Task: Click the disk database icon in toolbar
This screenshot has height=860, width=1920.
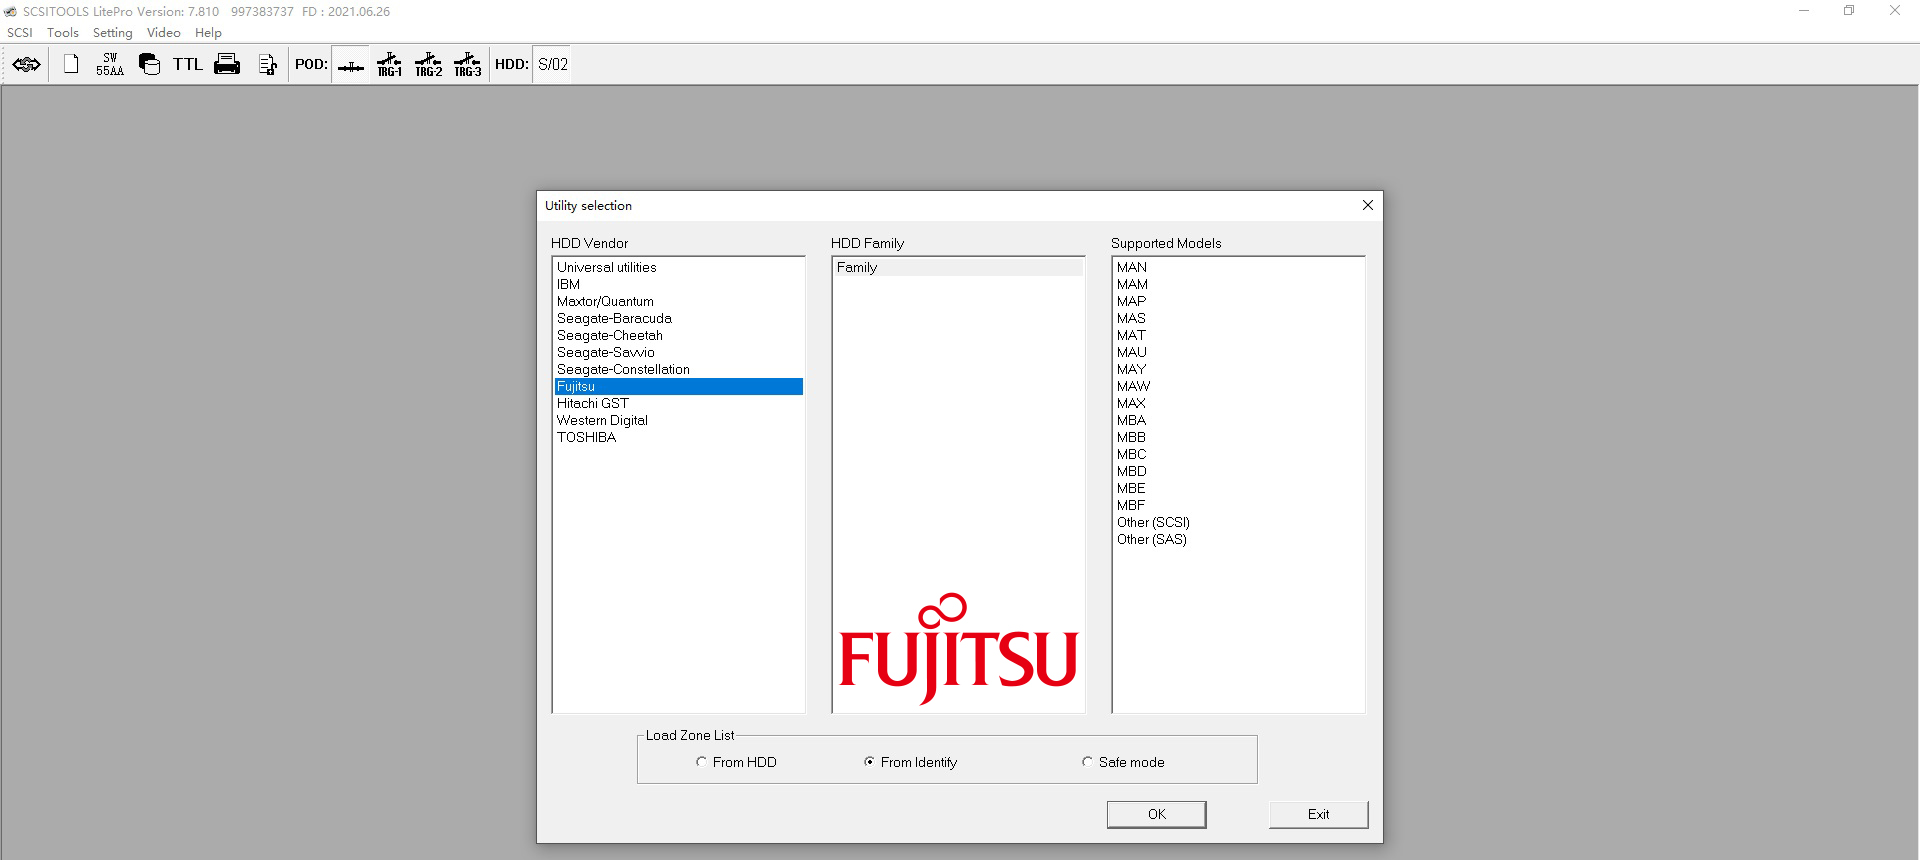Action: click(149, 64)
